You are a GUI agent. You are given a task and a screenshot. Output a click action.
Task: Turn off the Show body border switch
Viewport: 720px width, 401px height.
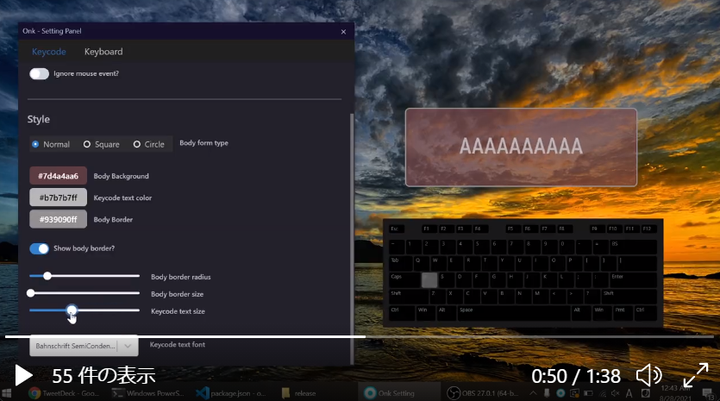[x=39, y=249]
